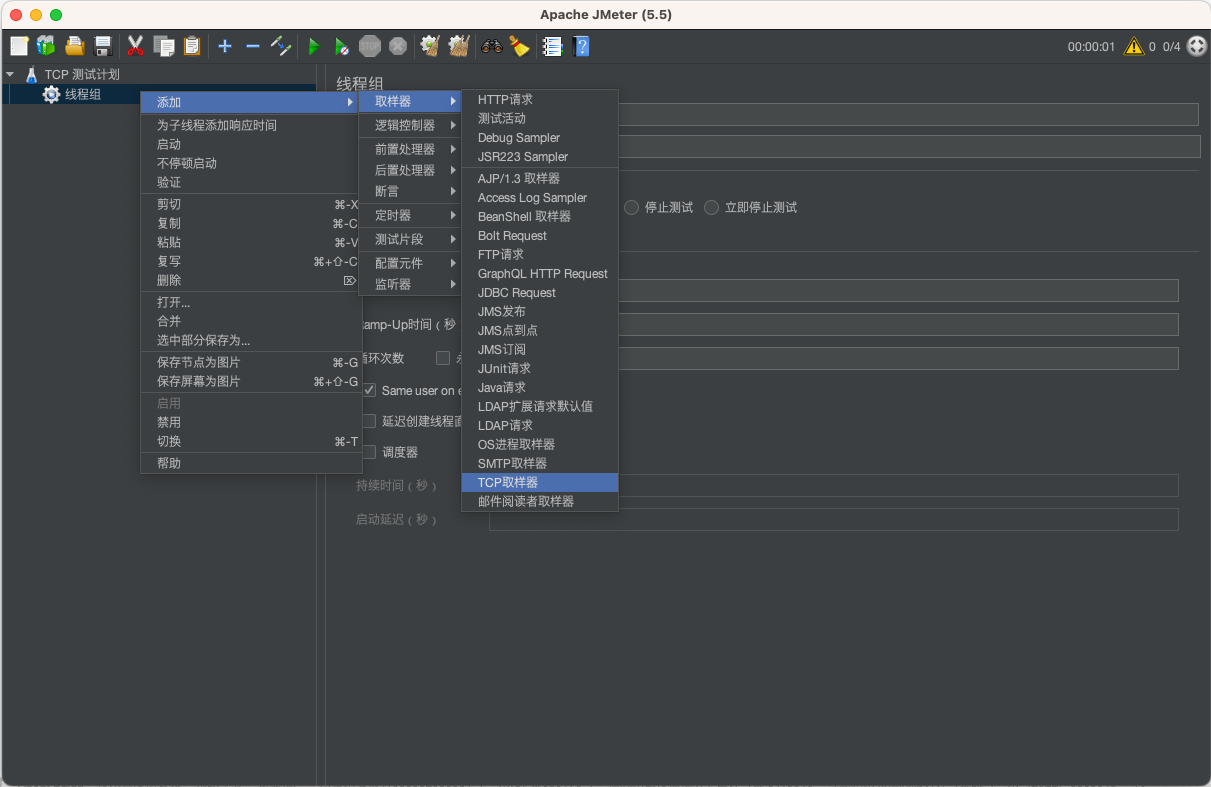1211x787 pixels.
Task: Click the Stop test icon in toolbar
Action: pos(369,46)
